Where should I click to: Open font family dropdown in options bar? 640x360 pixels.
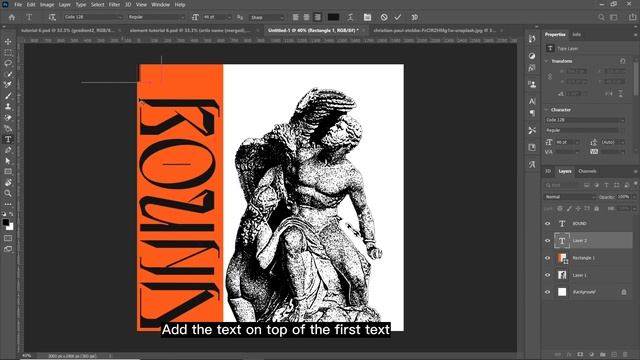click(x=93, y=17)
